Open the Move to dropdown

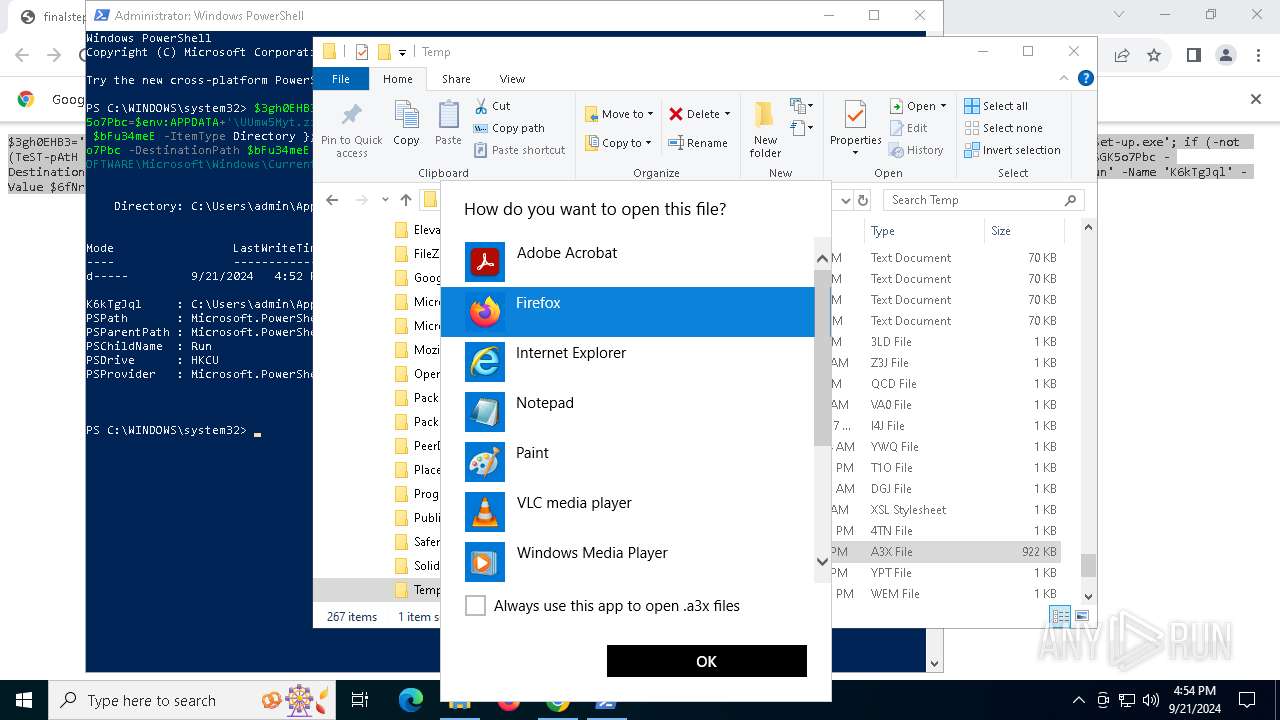click(619, 114)
